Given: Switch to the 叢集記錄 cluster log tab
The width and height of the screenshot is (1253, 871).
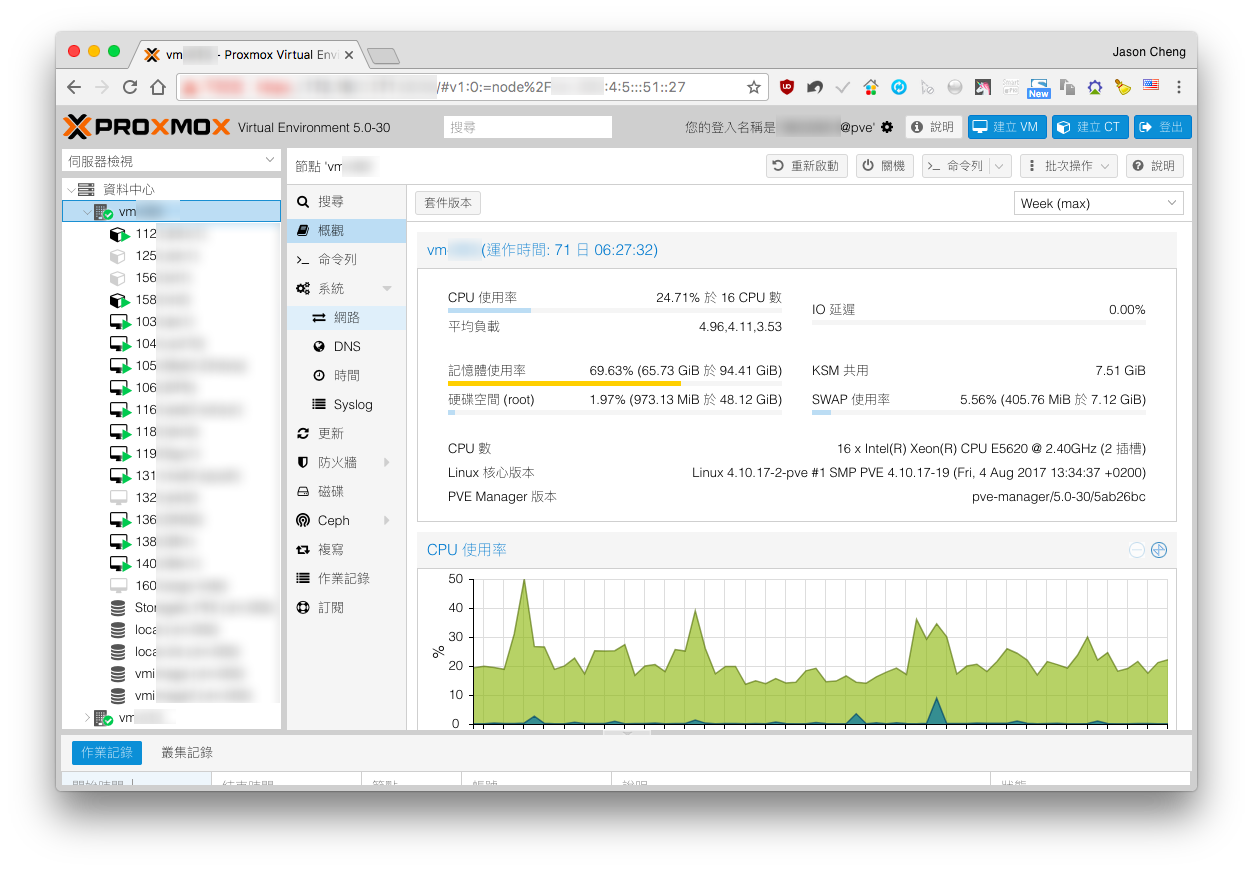Looking at the screenshot, I should pyautogui.click(x=187, y=752).
